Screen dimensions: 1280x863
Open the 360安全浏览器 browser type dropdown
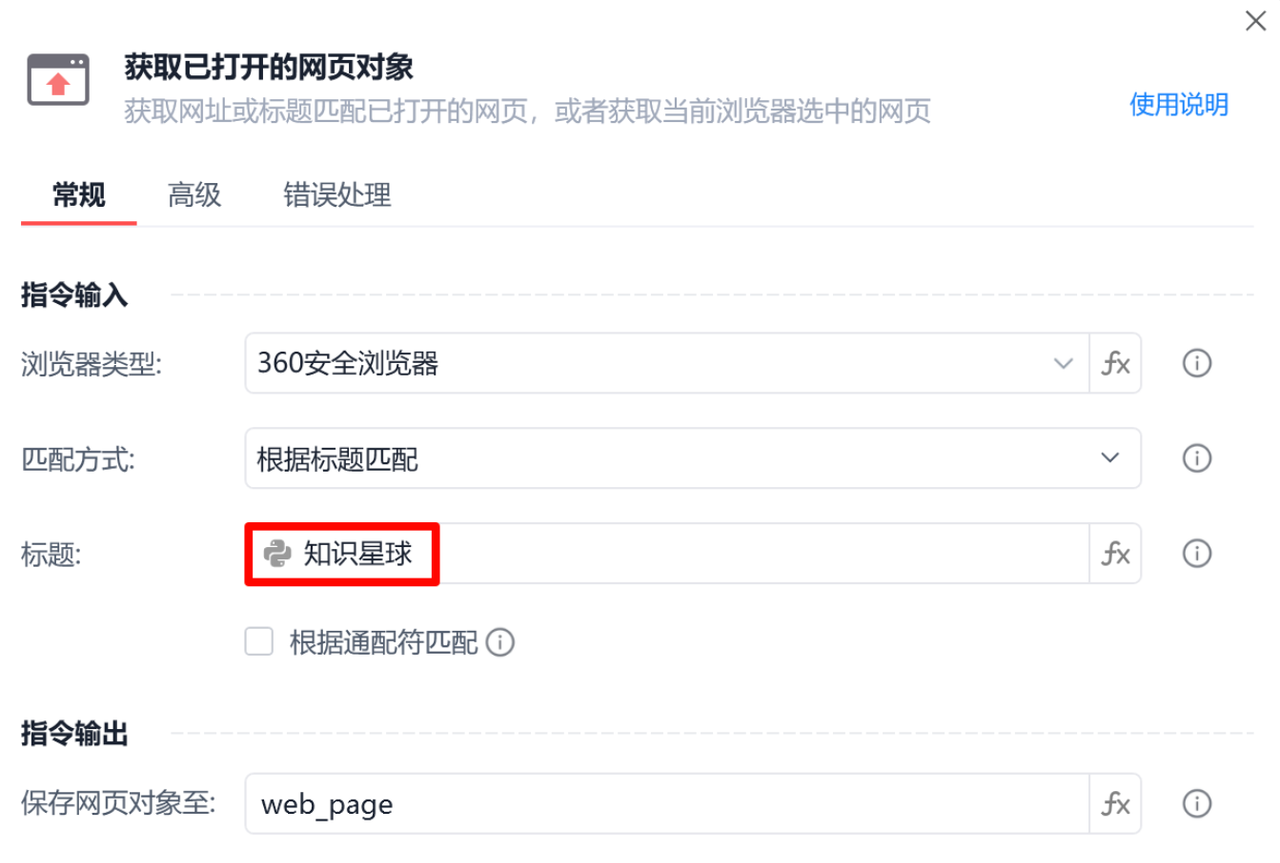click(x=665, y=363)
